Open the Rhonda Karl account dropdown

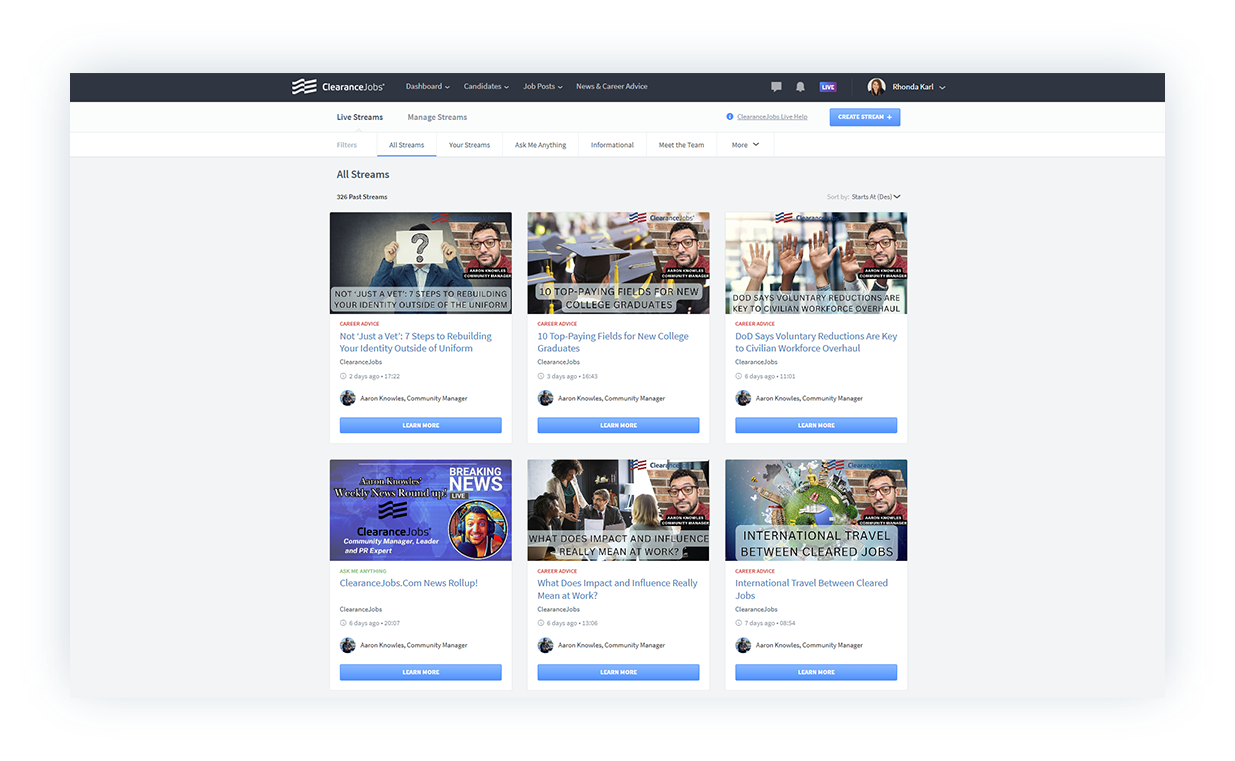point(919,87)
